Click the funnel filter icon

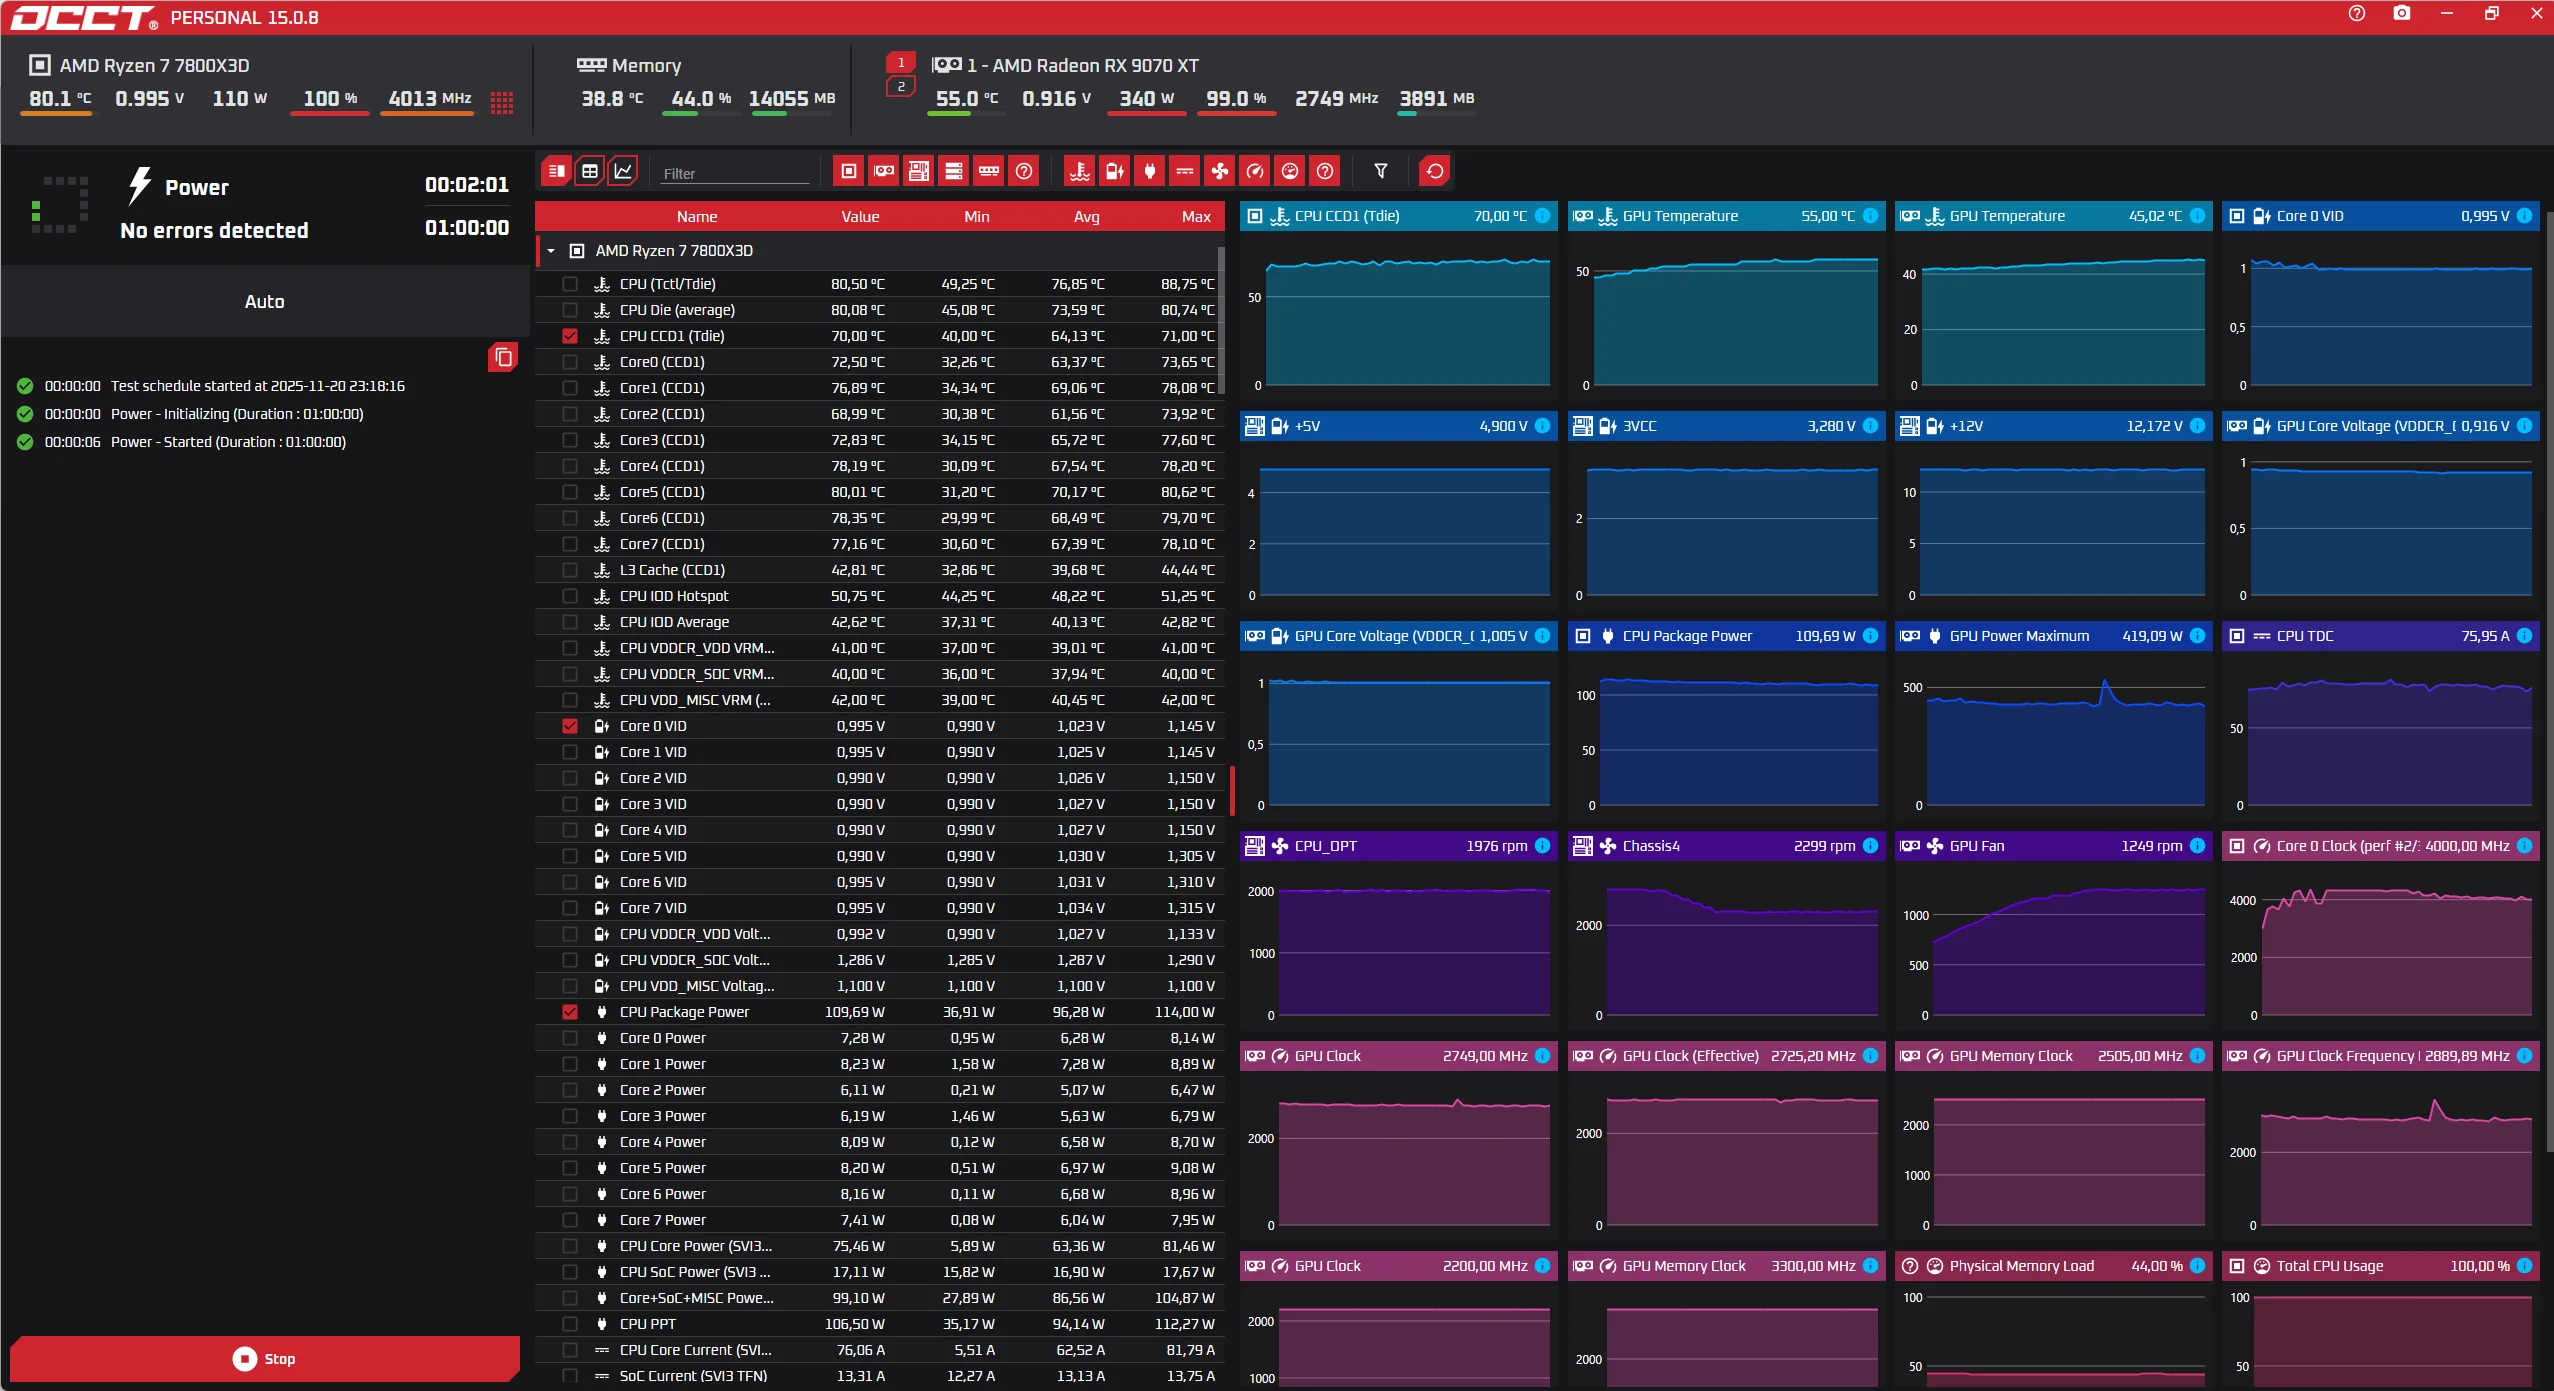tap(1380, 171)
